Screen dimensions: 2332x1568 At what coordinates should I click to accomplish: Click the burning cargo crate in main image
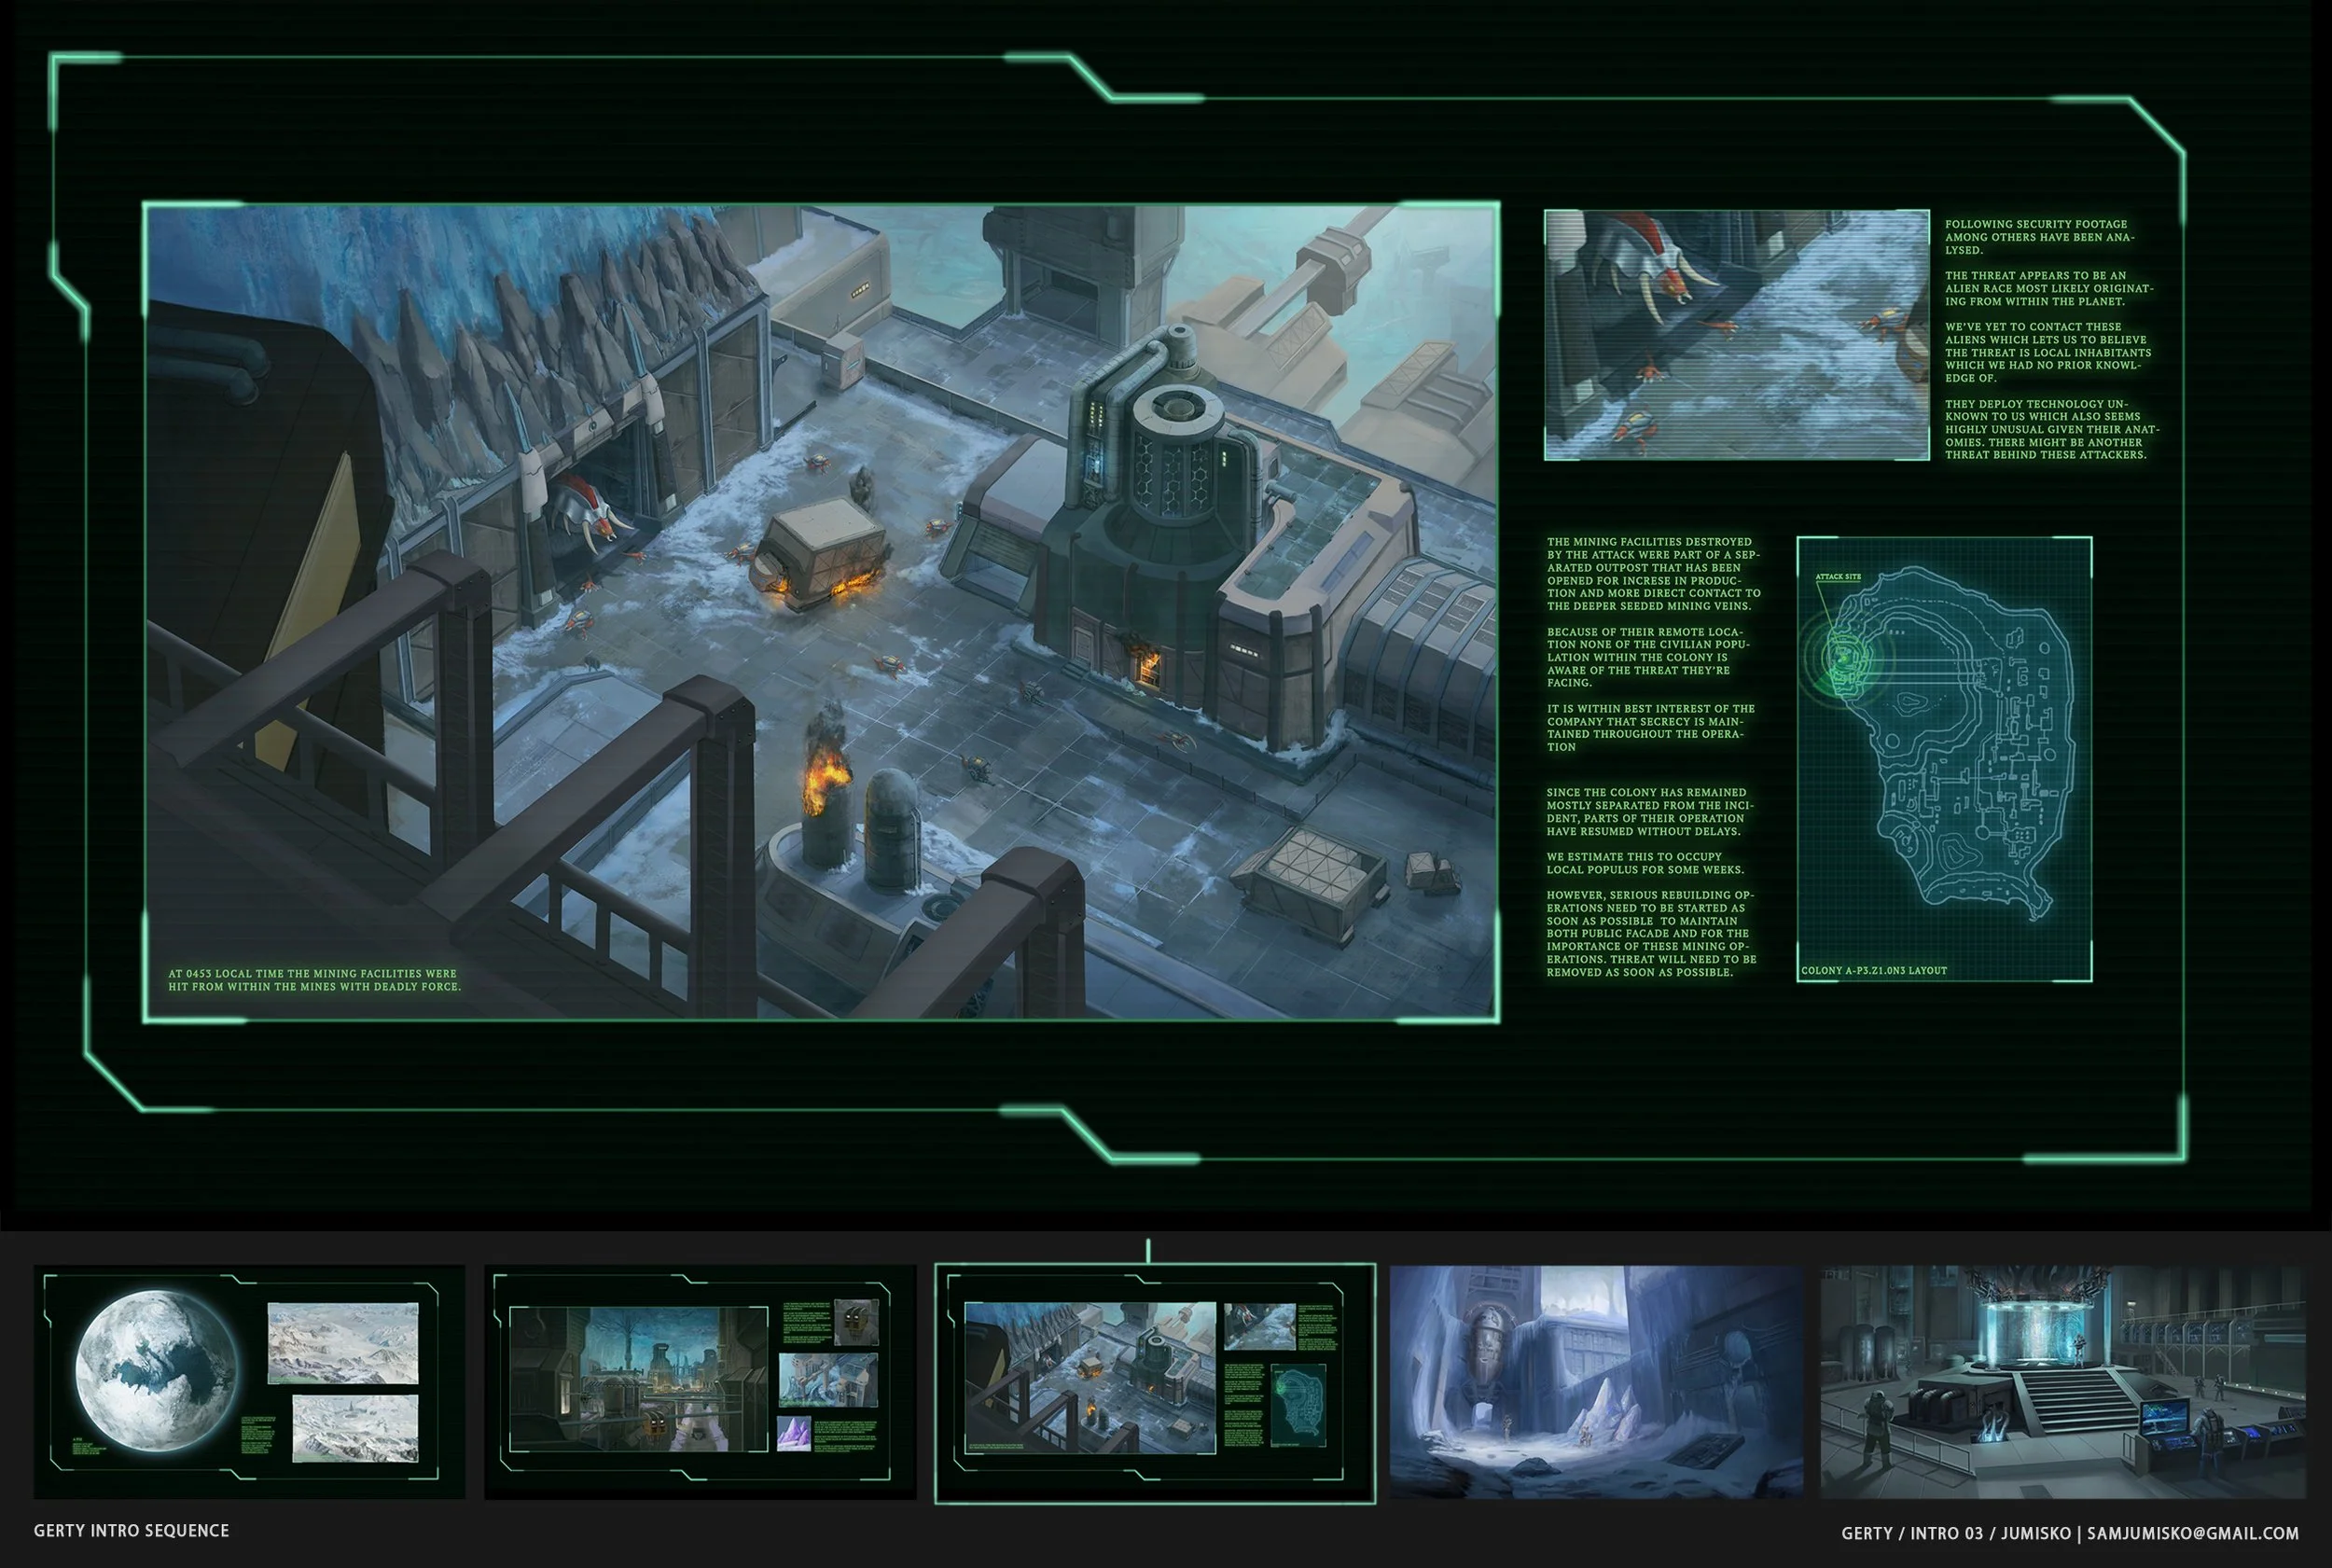pos(820,555)
